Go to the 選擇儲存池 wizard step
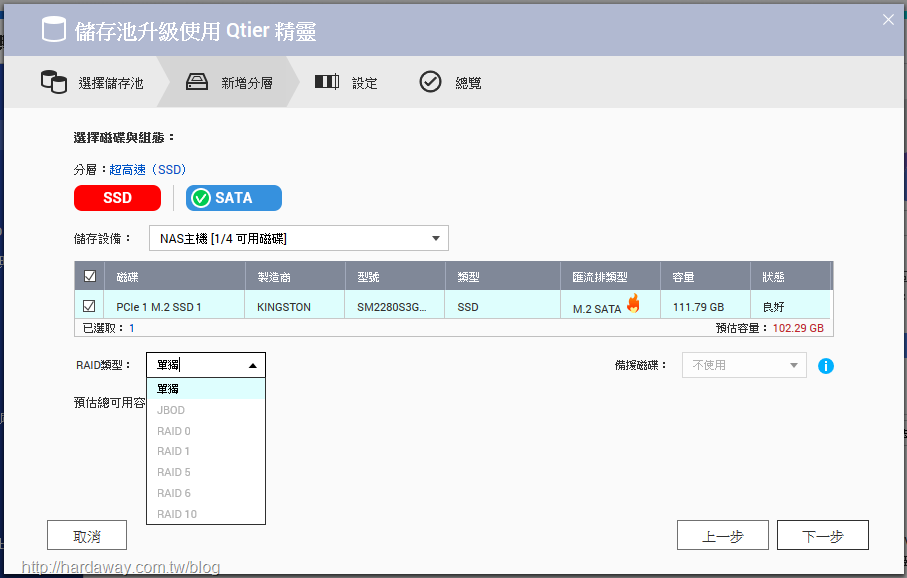This screenshot has width=907, height=578. coord(93,82)
